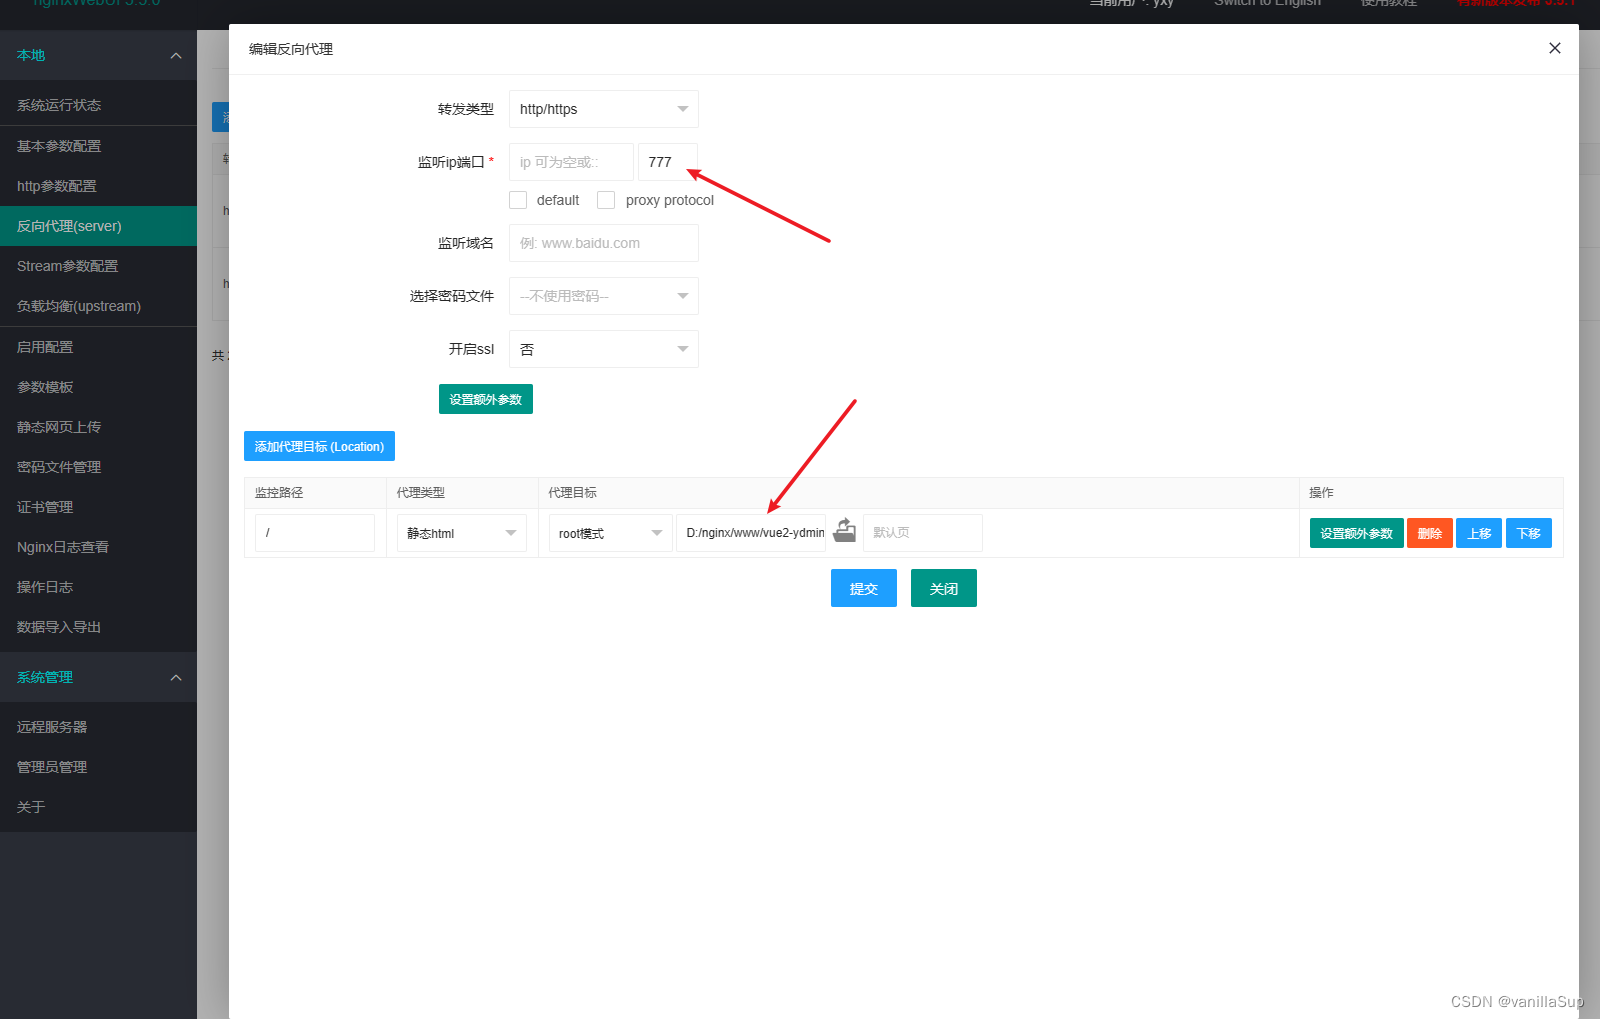Click the 上移 button
This screenshot has width=1600, height=1019.
click(1479, 533)
